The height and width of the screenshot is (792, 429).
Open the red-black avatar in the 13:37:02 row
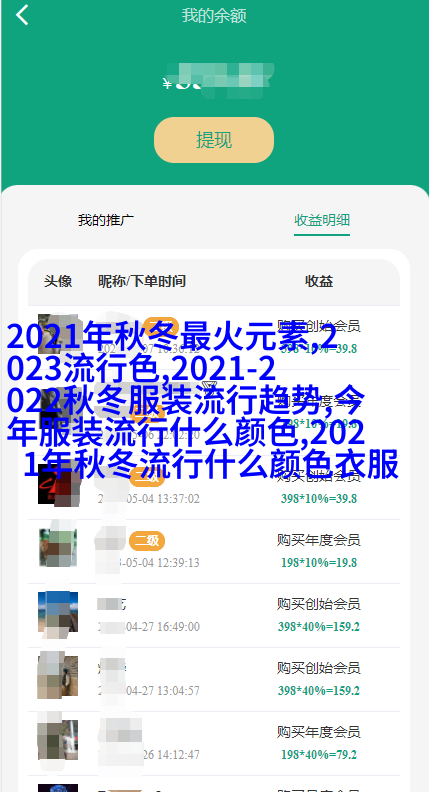coord(58,485)
